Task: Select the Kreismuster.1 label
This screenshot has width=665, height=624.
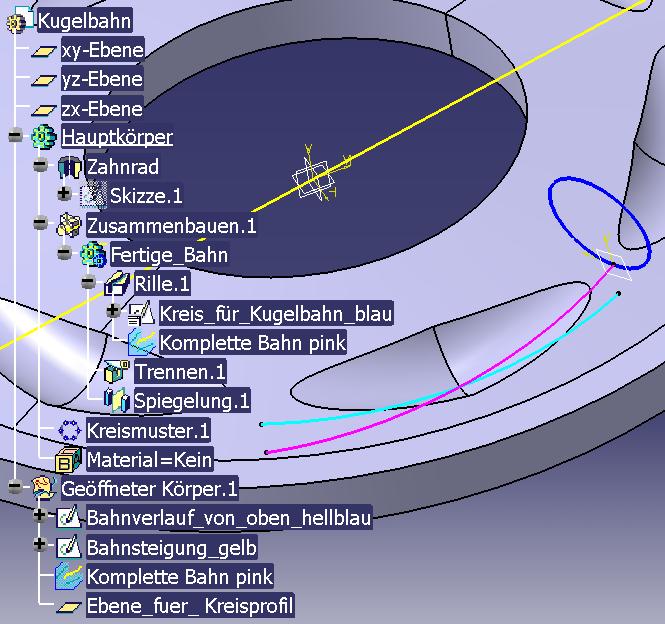Action: [148, 431]
